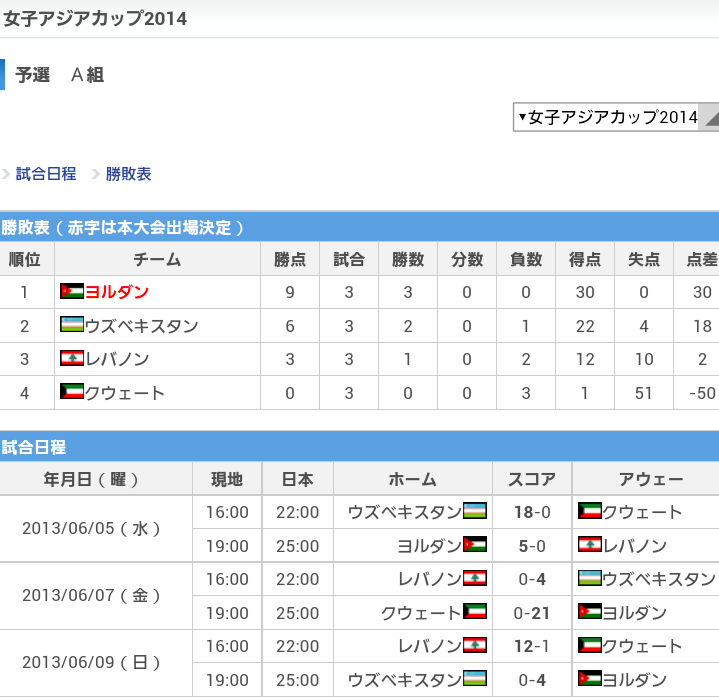The image size is (719, 699).
Task: Click the Lebanon flag in standings row 3
Action: (x=72, y=358)
